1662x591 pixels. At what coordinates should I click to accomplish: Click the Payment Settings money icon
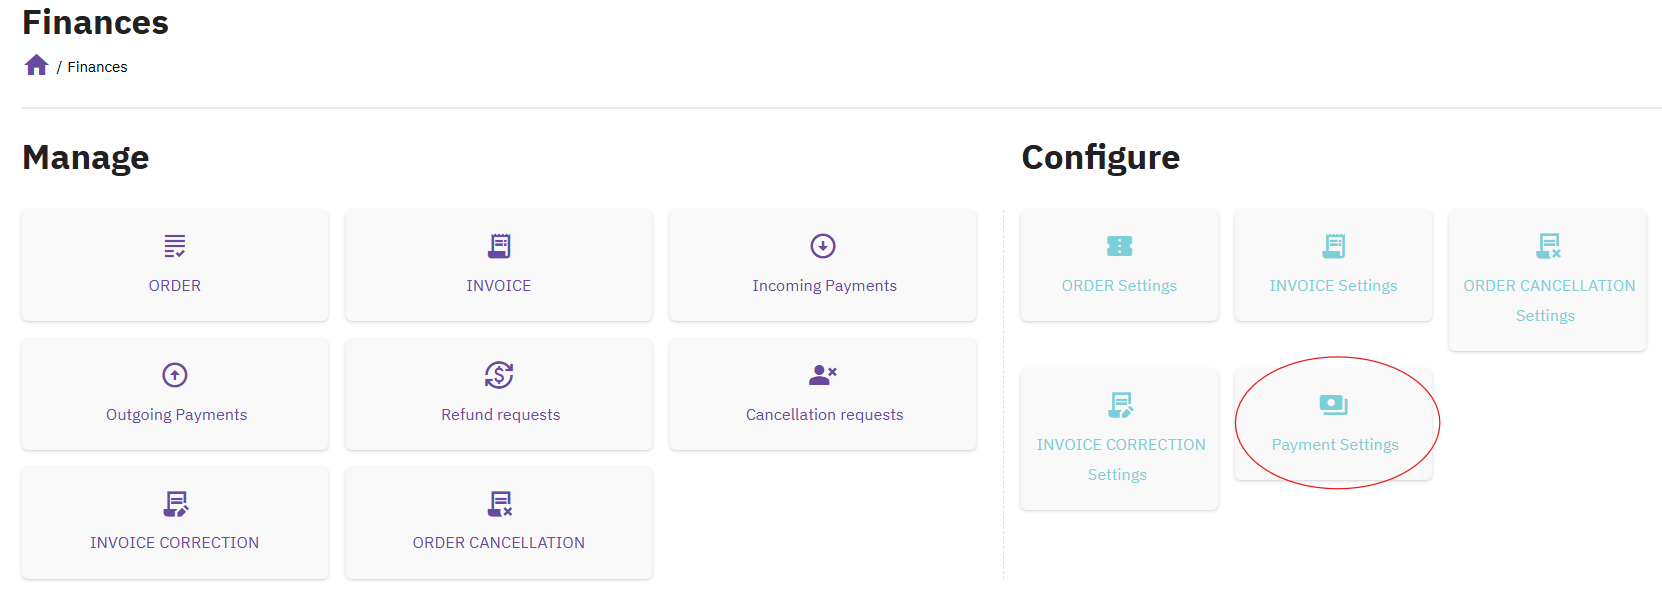click(1334, 405)
